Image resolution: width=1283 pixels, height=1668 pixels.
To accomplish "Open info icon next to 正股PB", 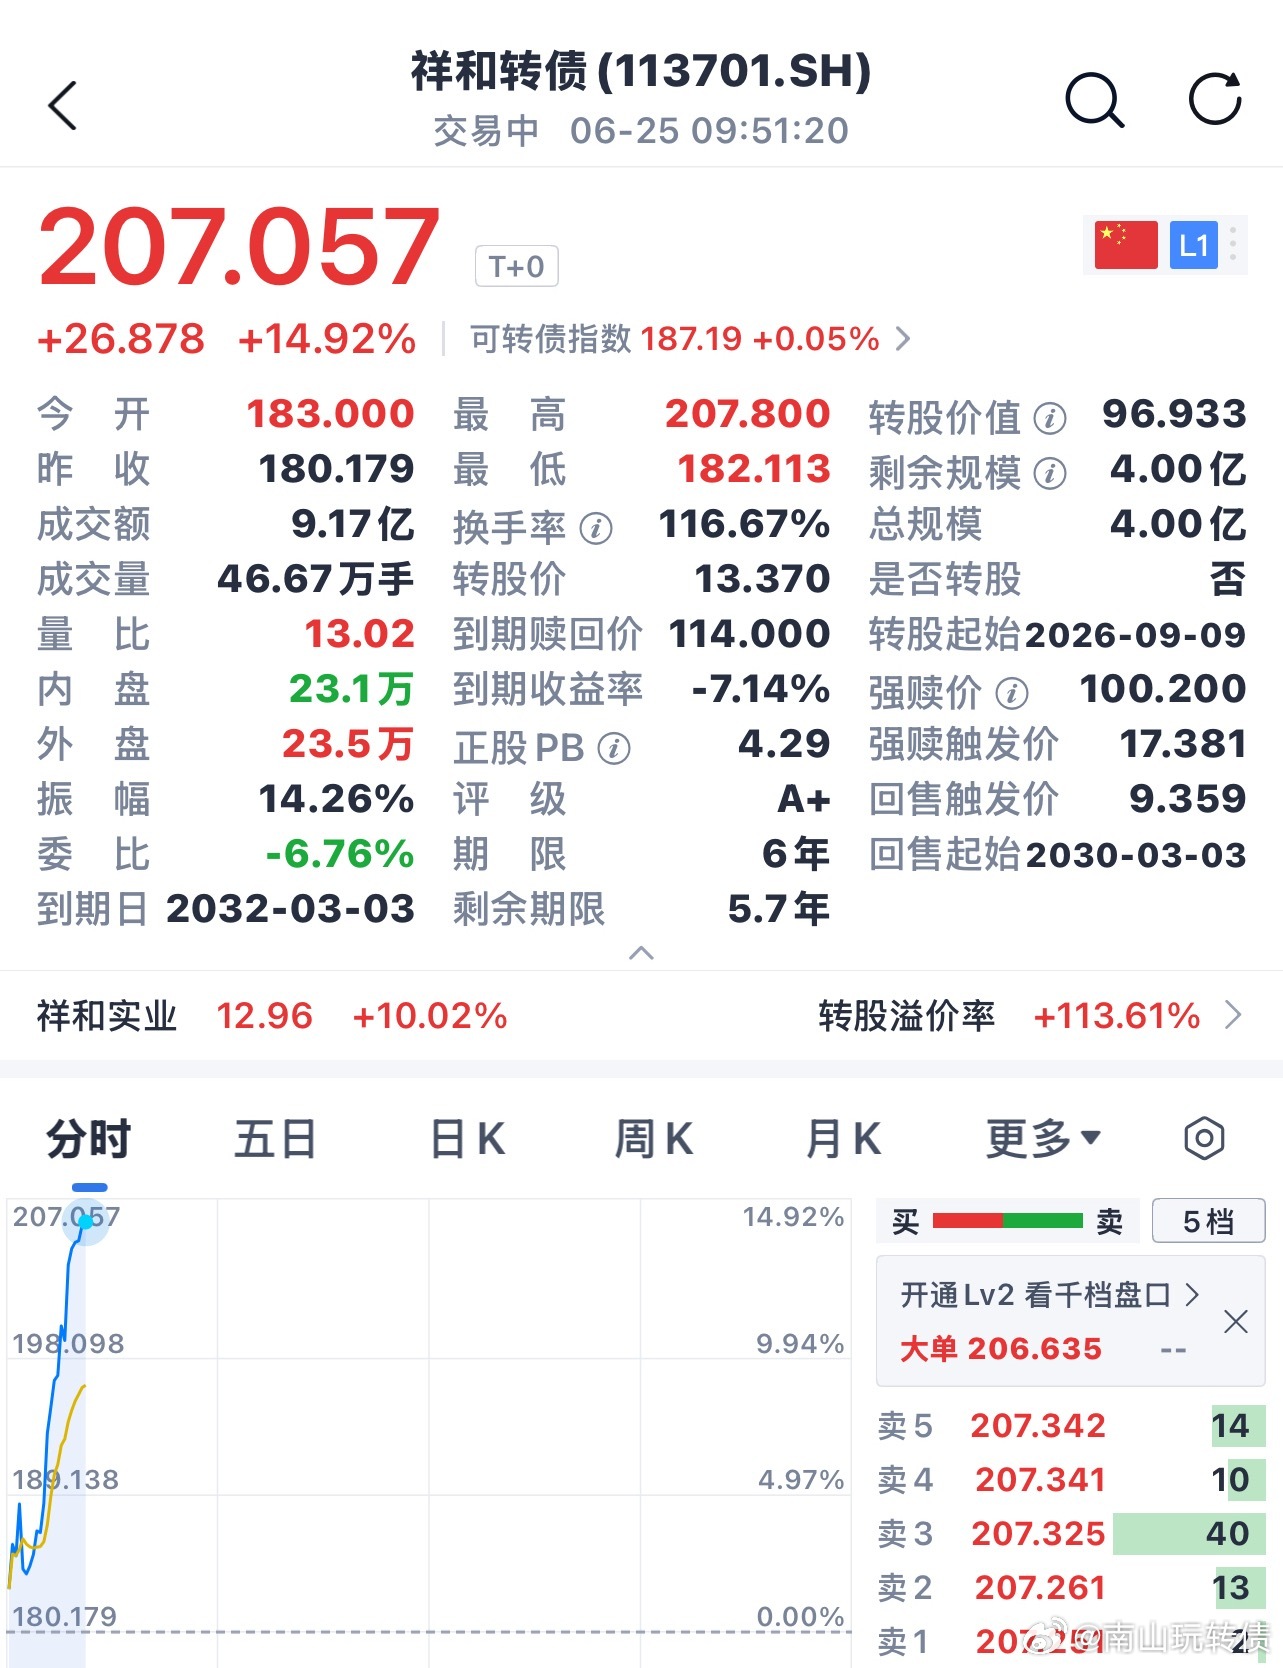I will coord(614,748).
